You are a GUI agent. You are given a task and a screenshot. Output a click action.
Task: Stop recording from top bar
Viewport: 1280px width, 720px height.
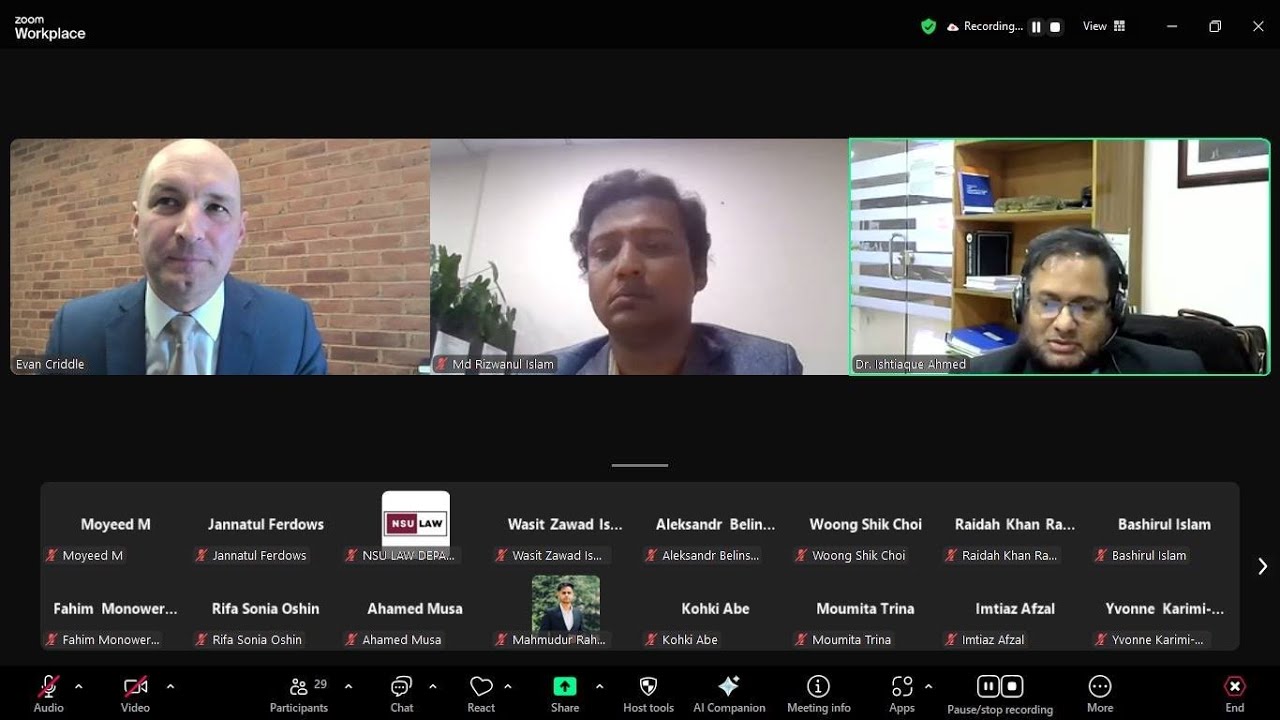click(x=1055, y=27)
